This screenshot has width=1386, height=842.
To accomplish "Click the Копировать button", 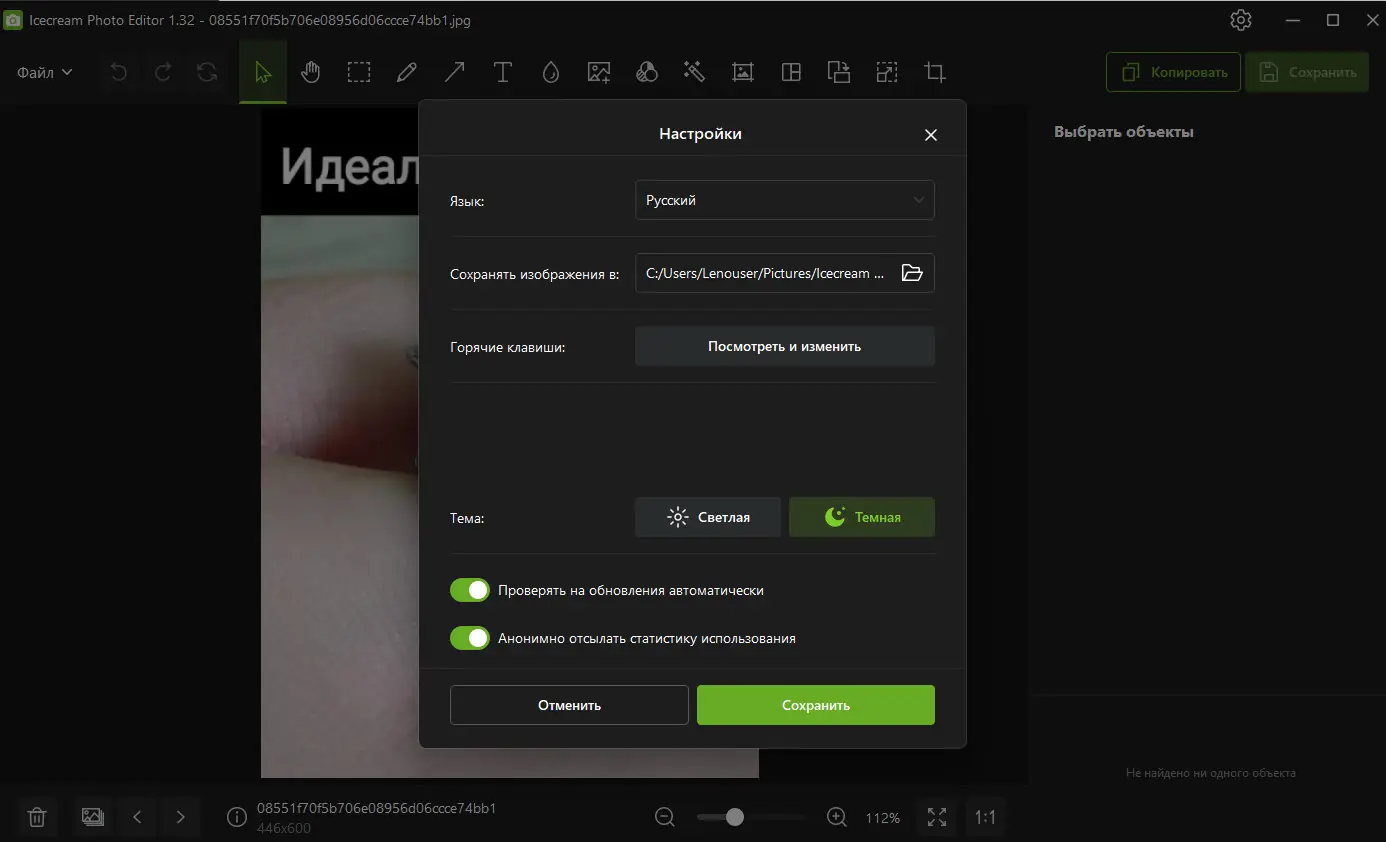I will pos(1173,72).
